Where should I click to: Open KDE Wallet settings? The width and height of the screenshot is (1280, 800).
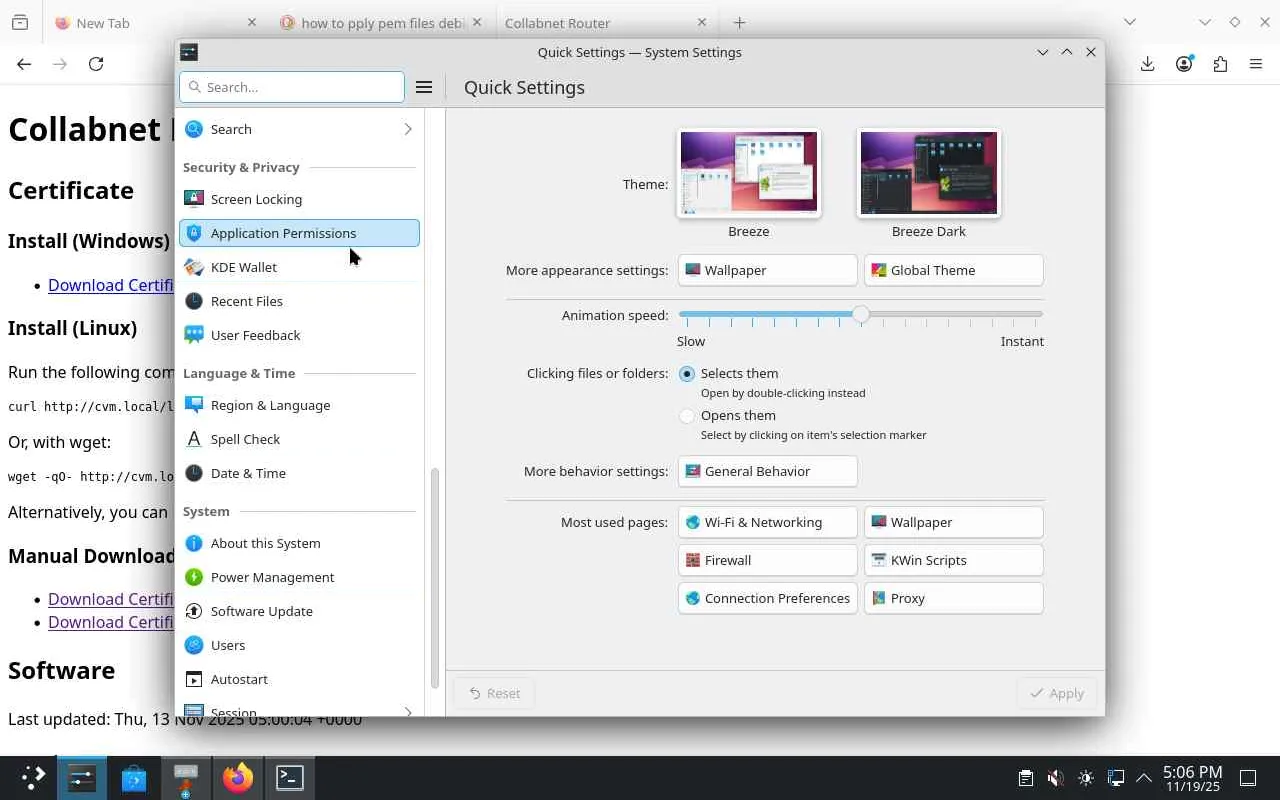point(299,267)
